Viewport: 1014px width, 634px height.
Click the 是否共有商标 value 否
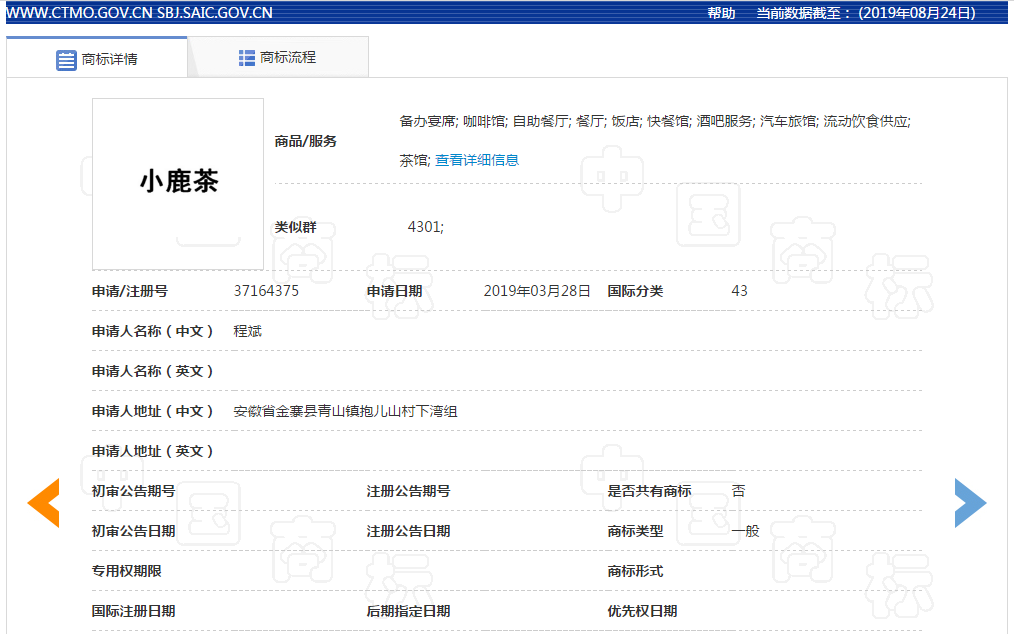coord(738,491)
